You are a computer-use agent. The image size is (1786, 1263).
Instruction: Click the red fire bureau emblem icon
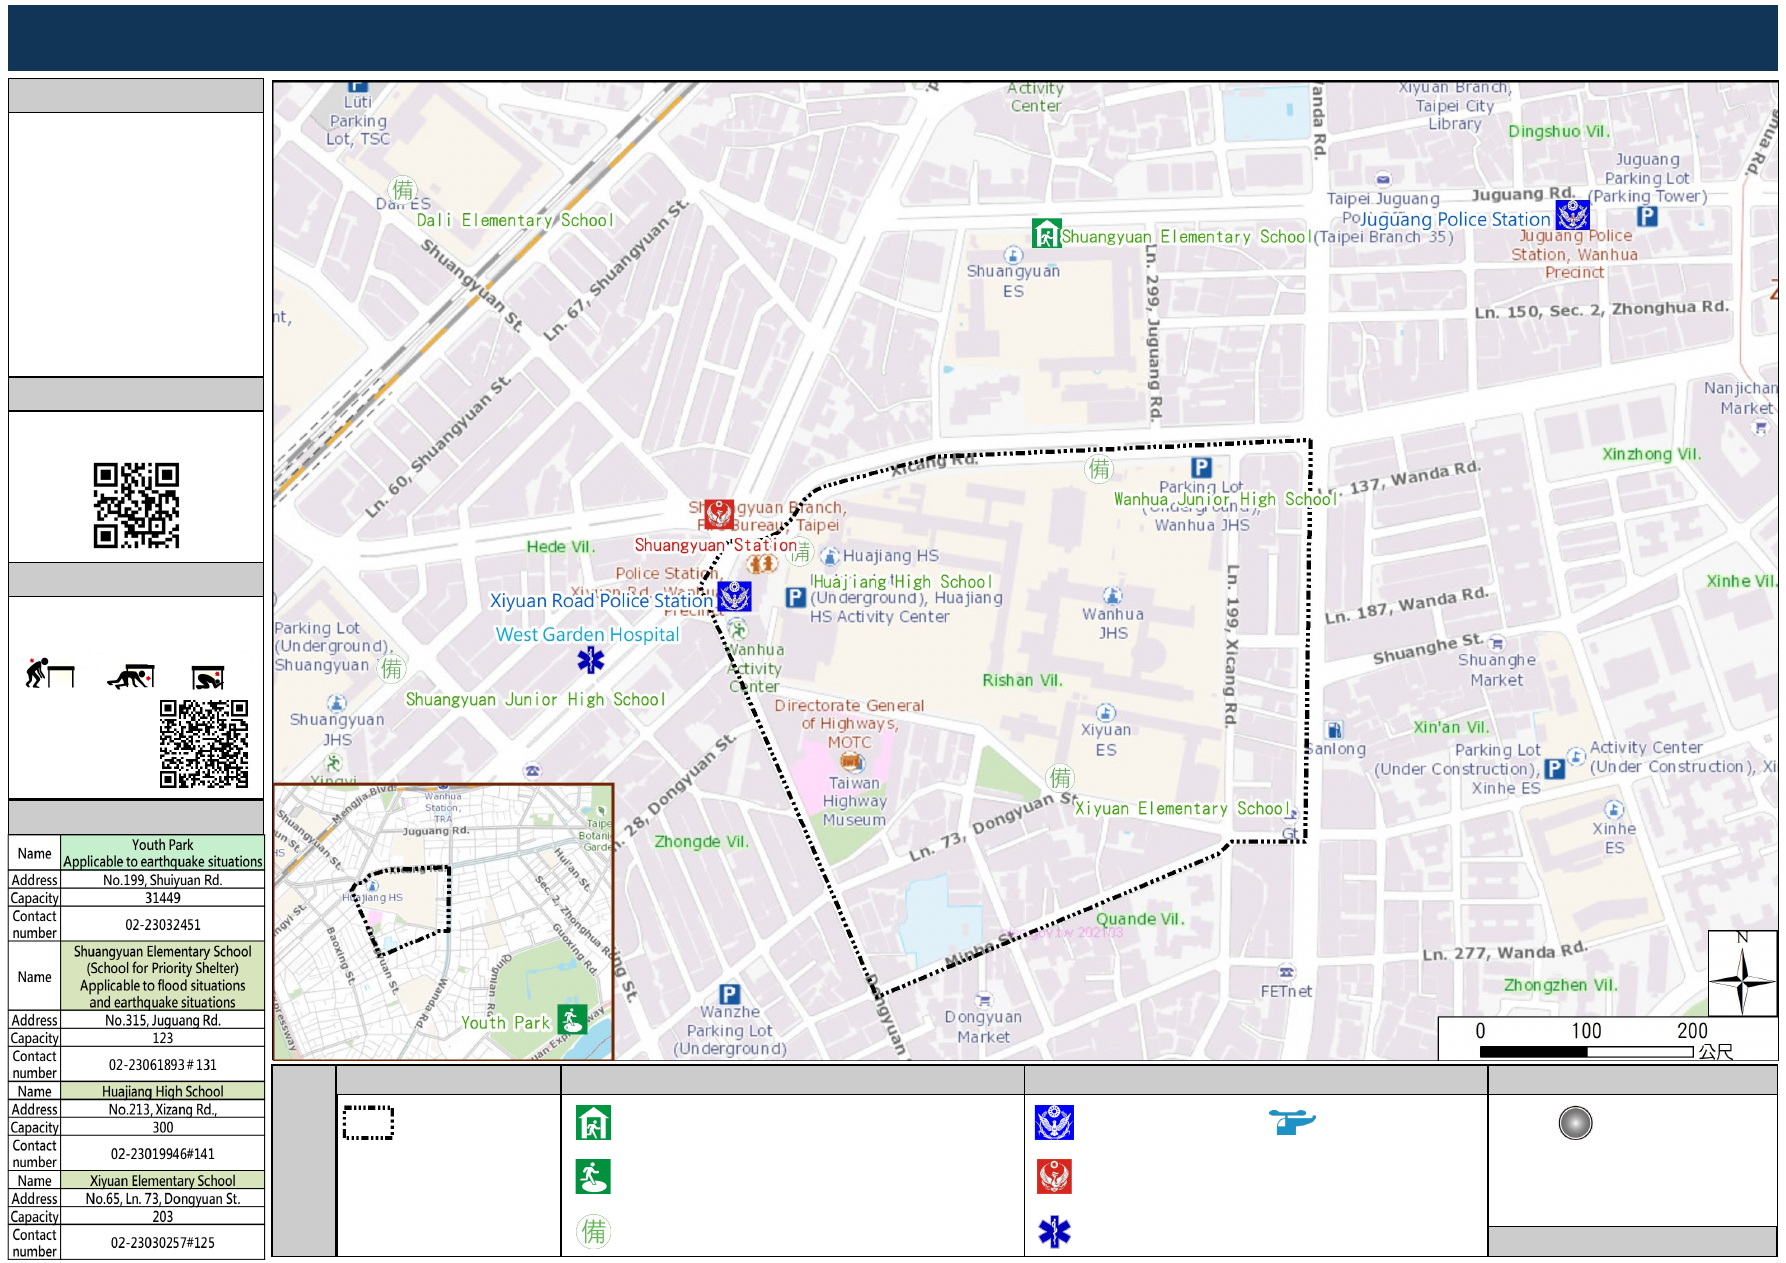(x=719, y=514)
